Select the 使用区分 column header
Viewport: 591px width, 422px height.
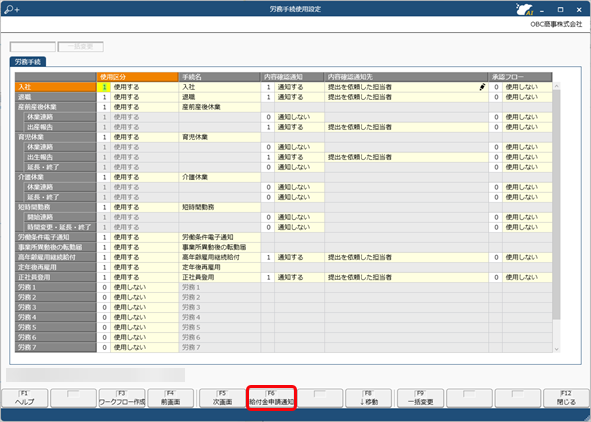138,77
